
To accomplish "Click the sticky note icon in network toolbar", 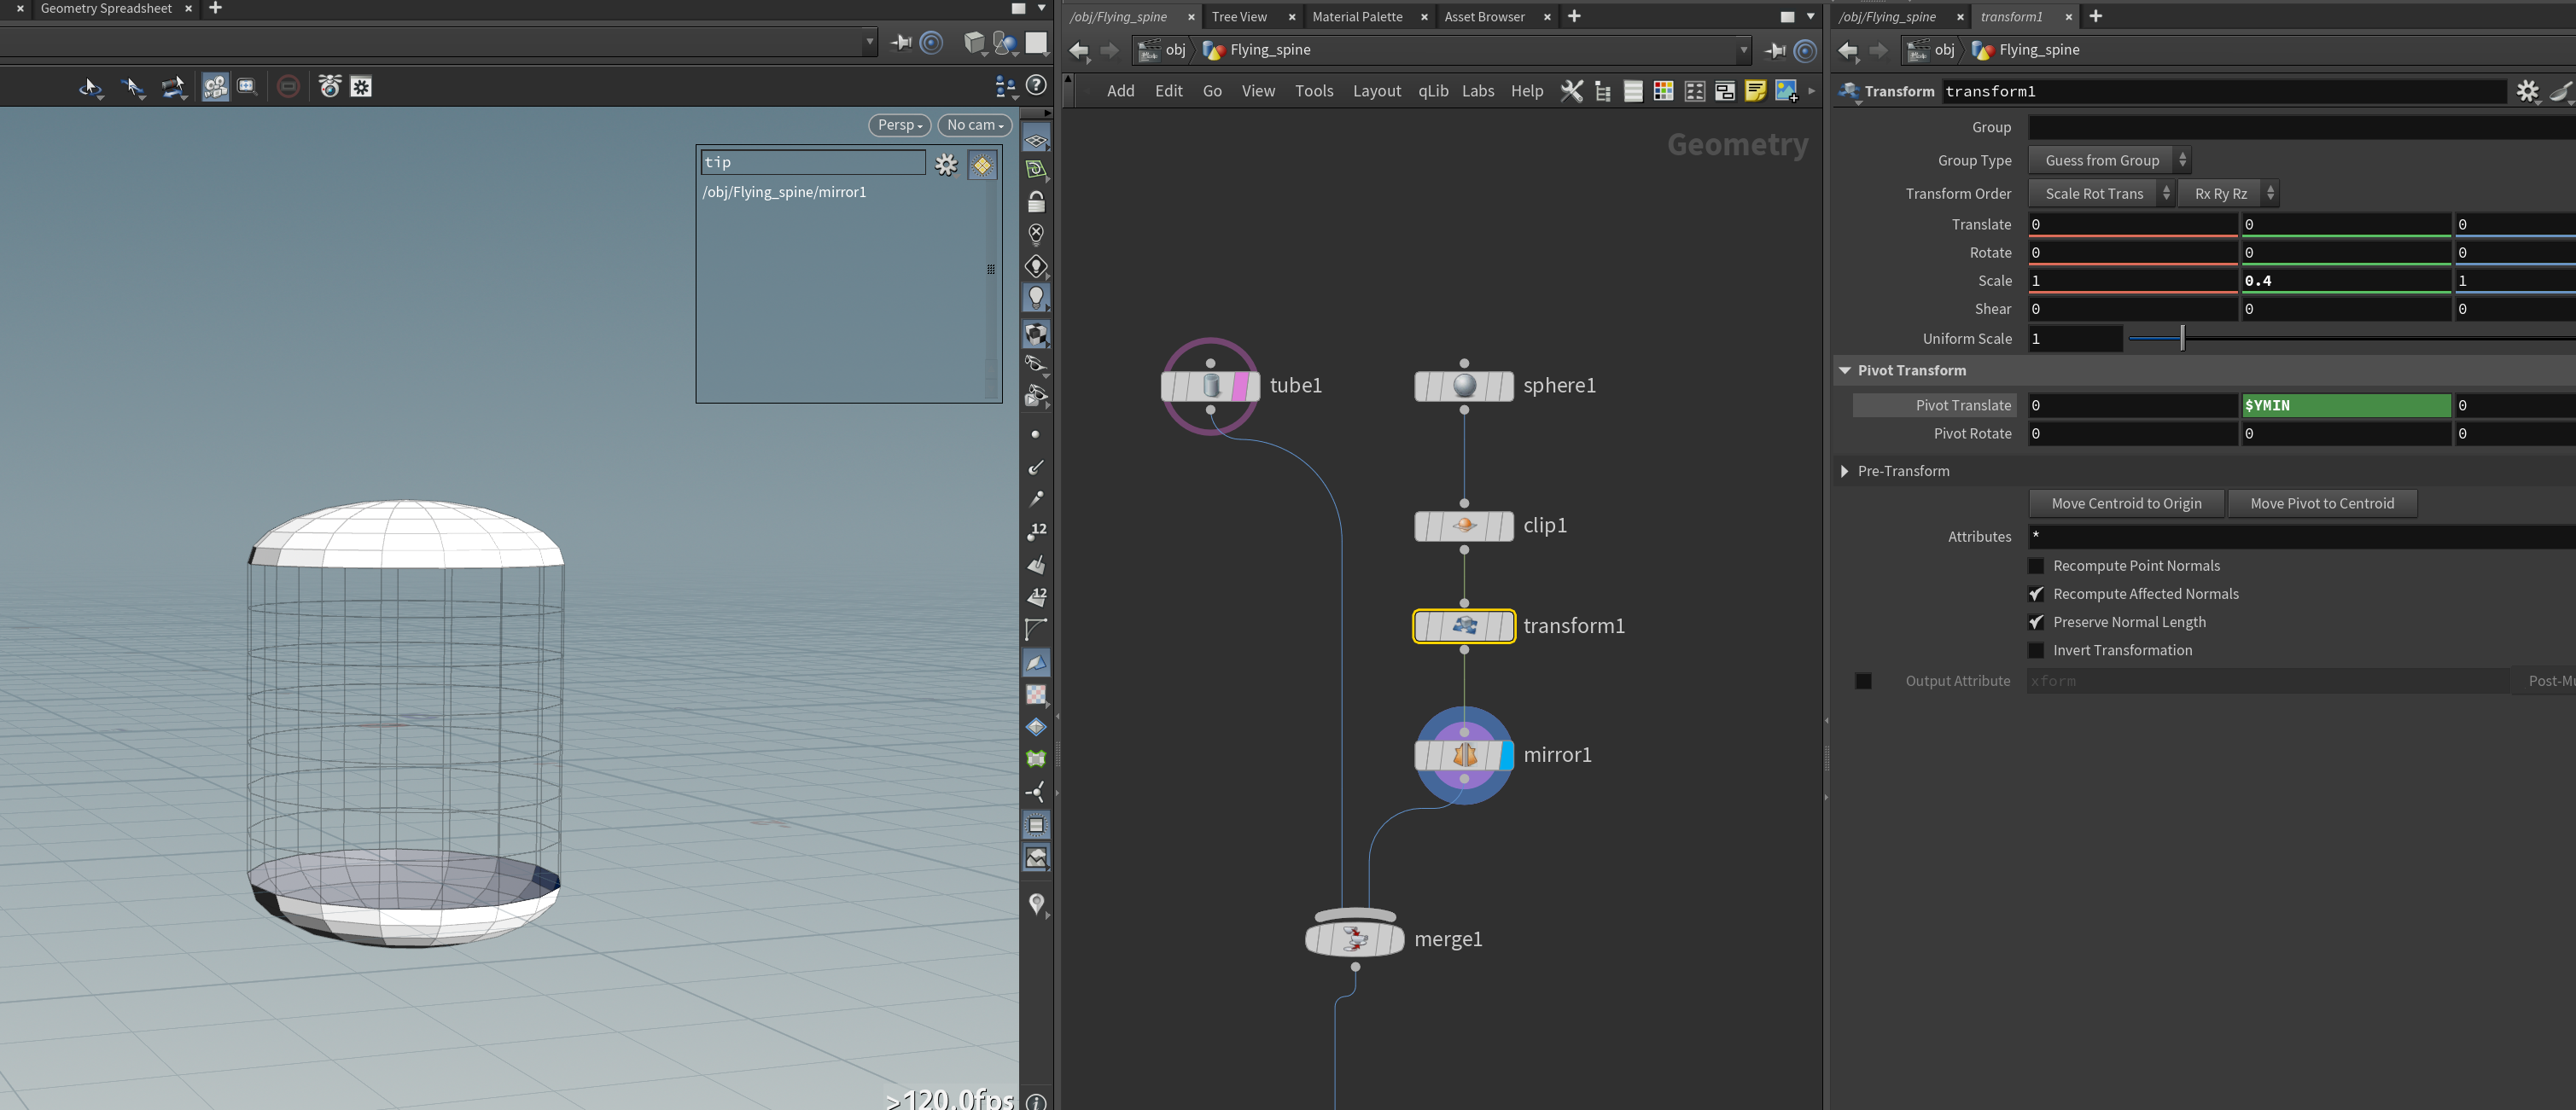I will [1755, 91].
